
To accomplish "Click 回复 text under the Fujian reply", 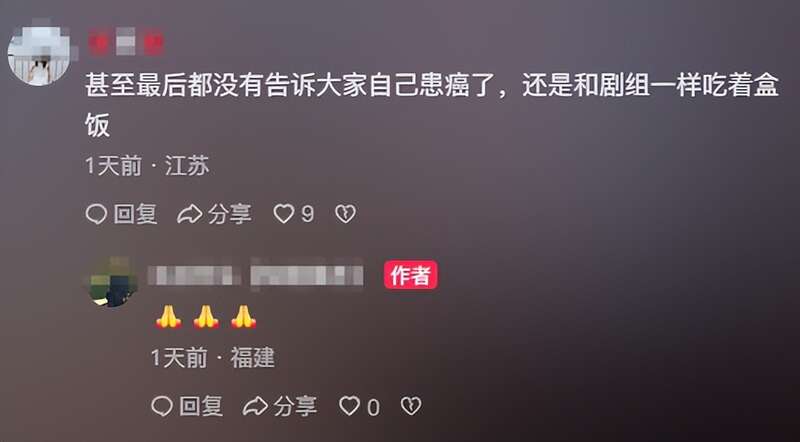I will (x=201, y=406).
